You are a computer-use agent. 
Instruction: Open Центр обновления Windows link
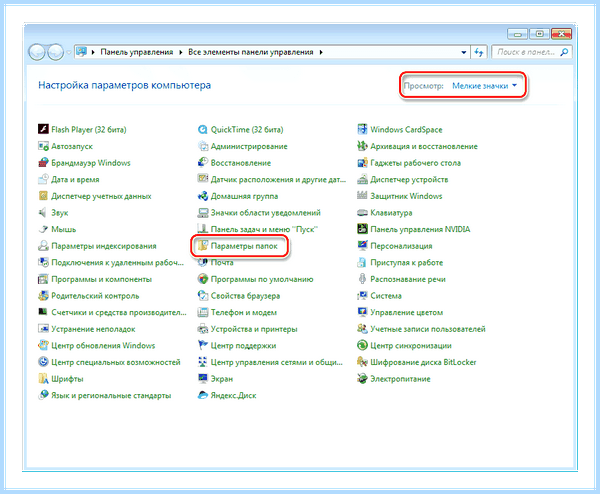click(x=103, y=346)
